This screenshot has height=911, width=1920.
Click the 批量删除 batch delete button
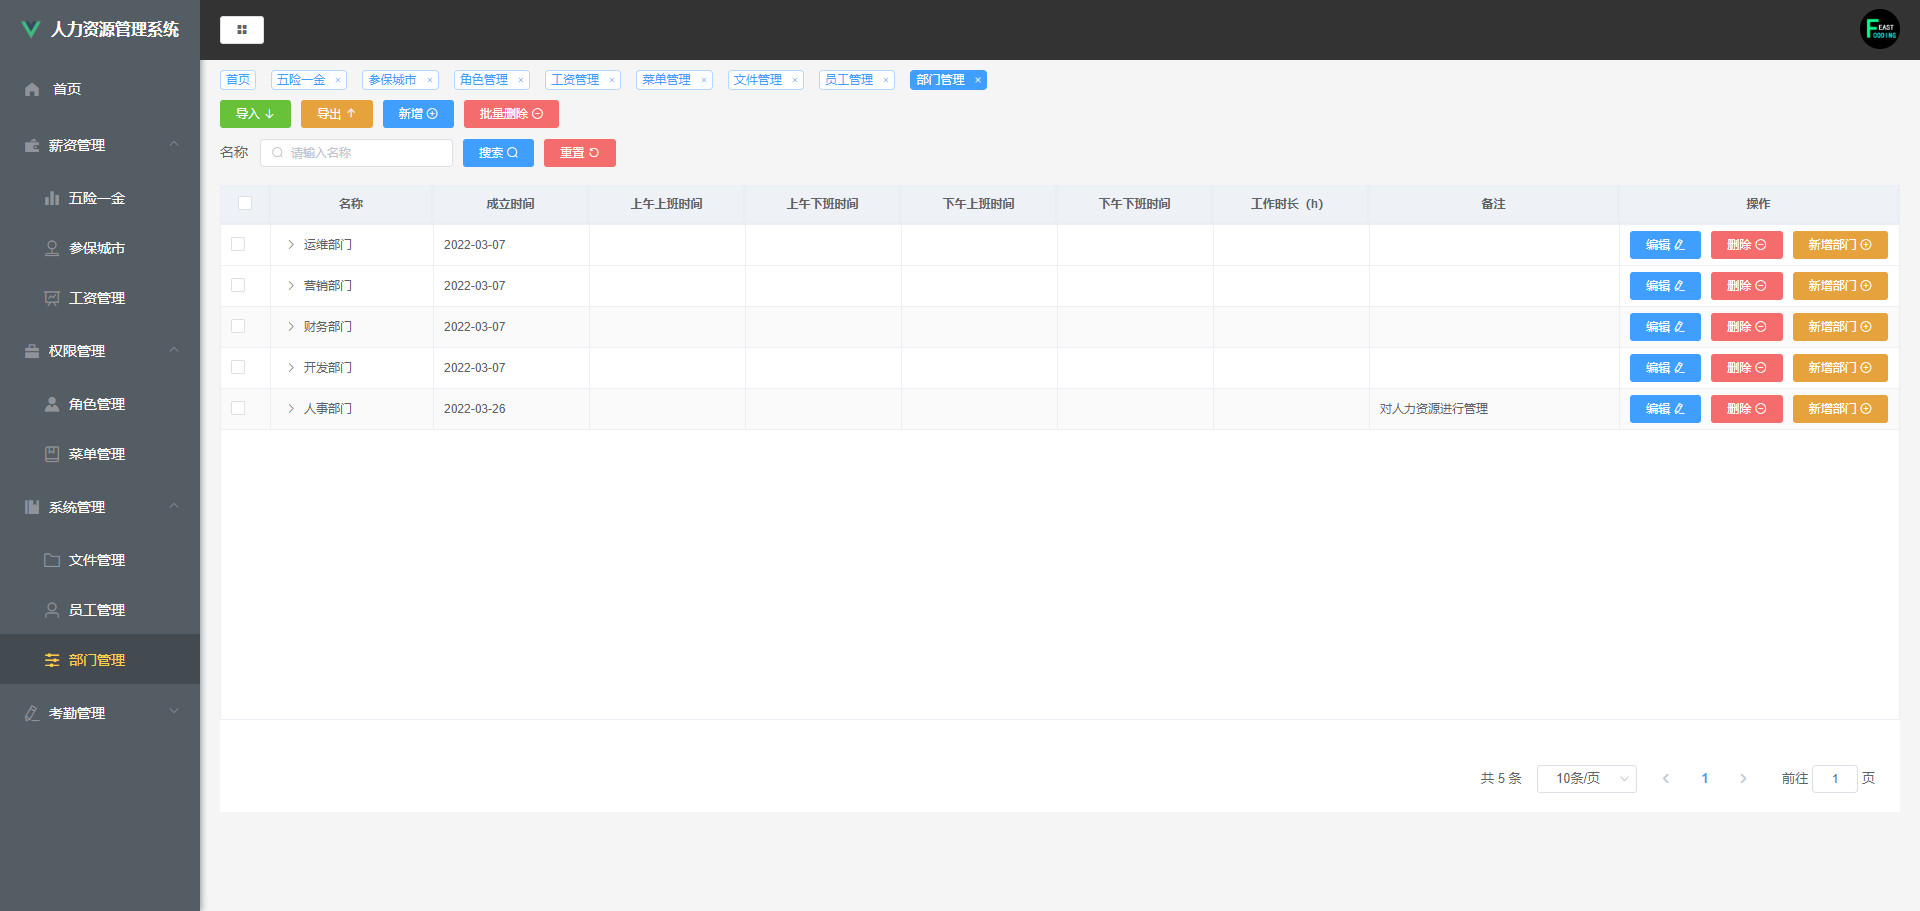511,114
